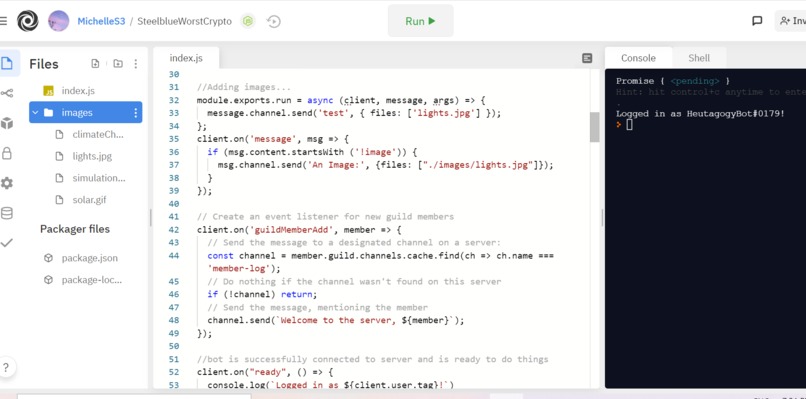The width and height of the screenshot is (806, 399).
Task: Click line number 42 in gutter
Action: pos(174,230)
